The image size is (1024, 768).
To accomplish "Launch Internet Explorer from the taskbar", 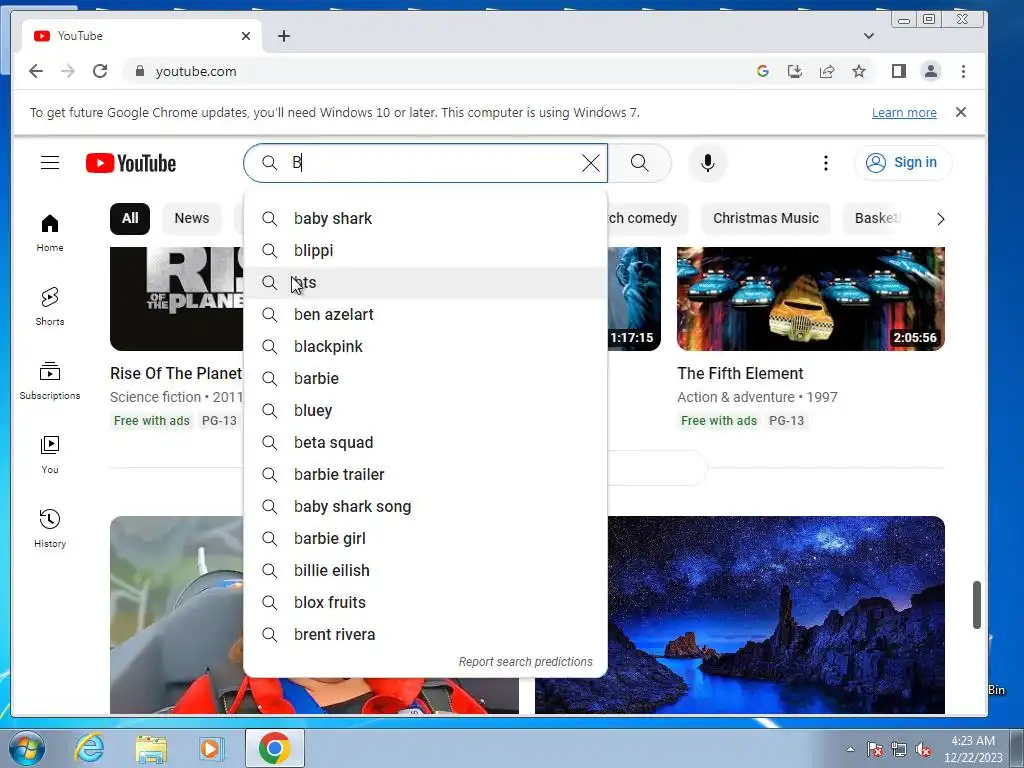I will [89, 748].
